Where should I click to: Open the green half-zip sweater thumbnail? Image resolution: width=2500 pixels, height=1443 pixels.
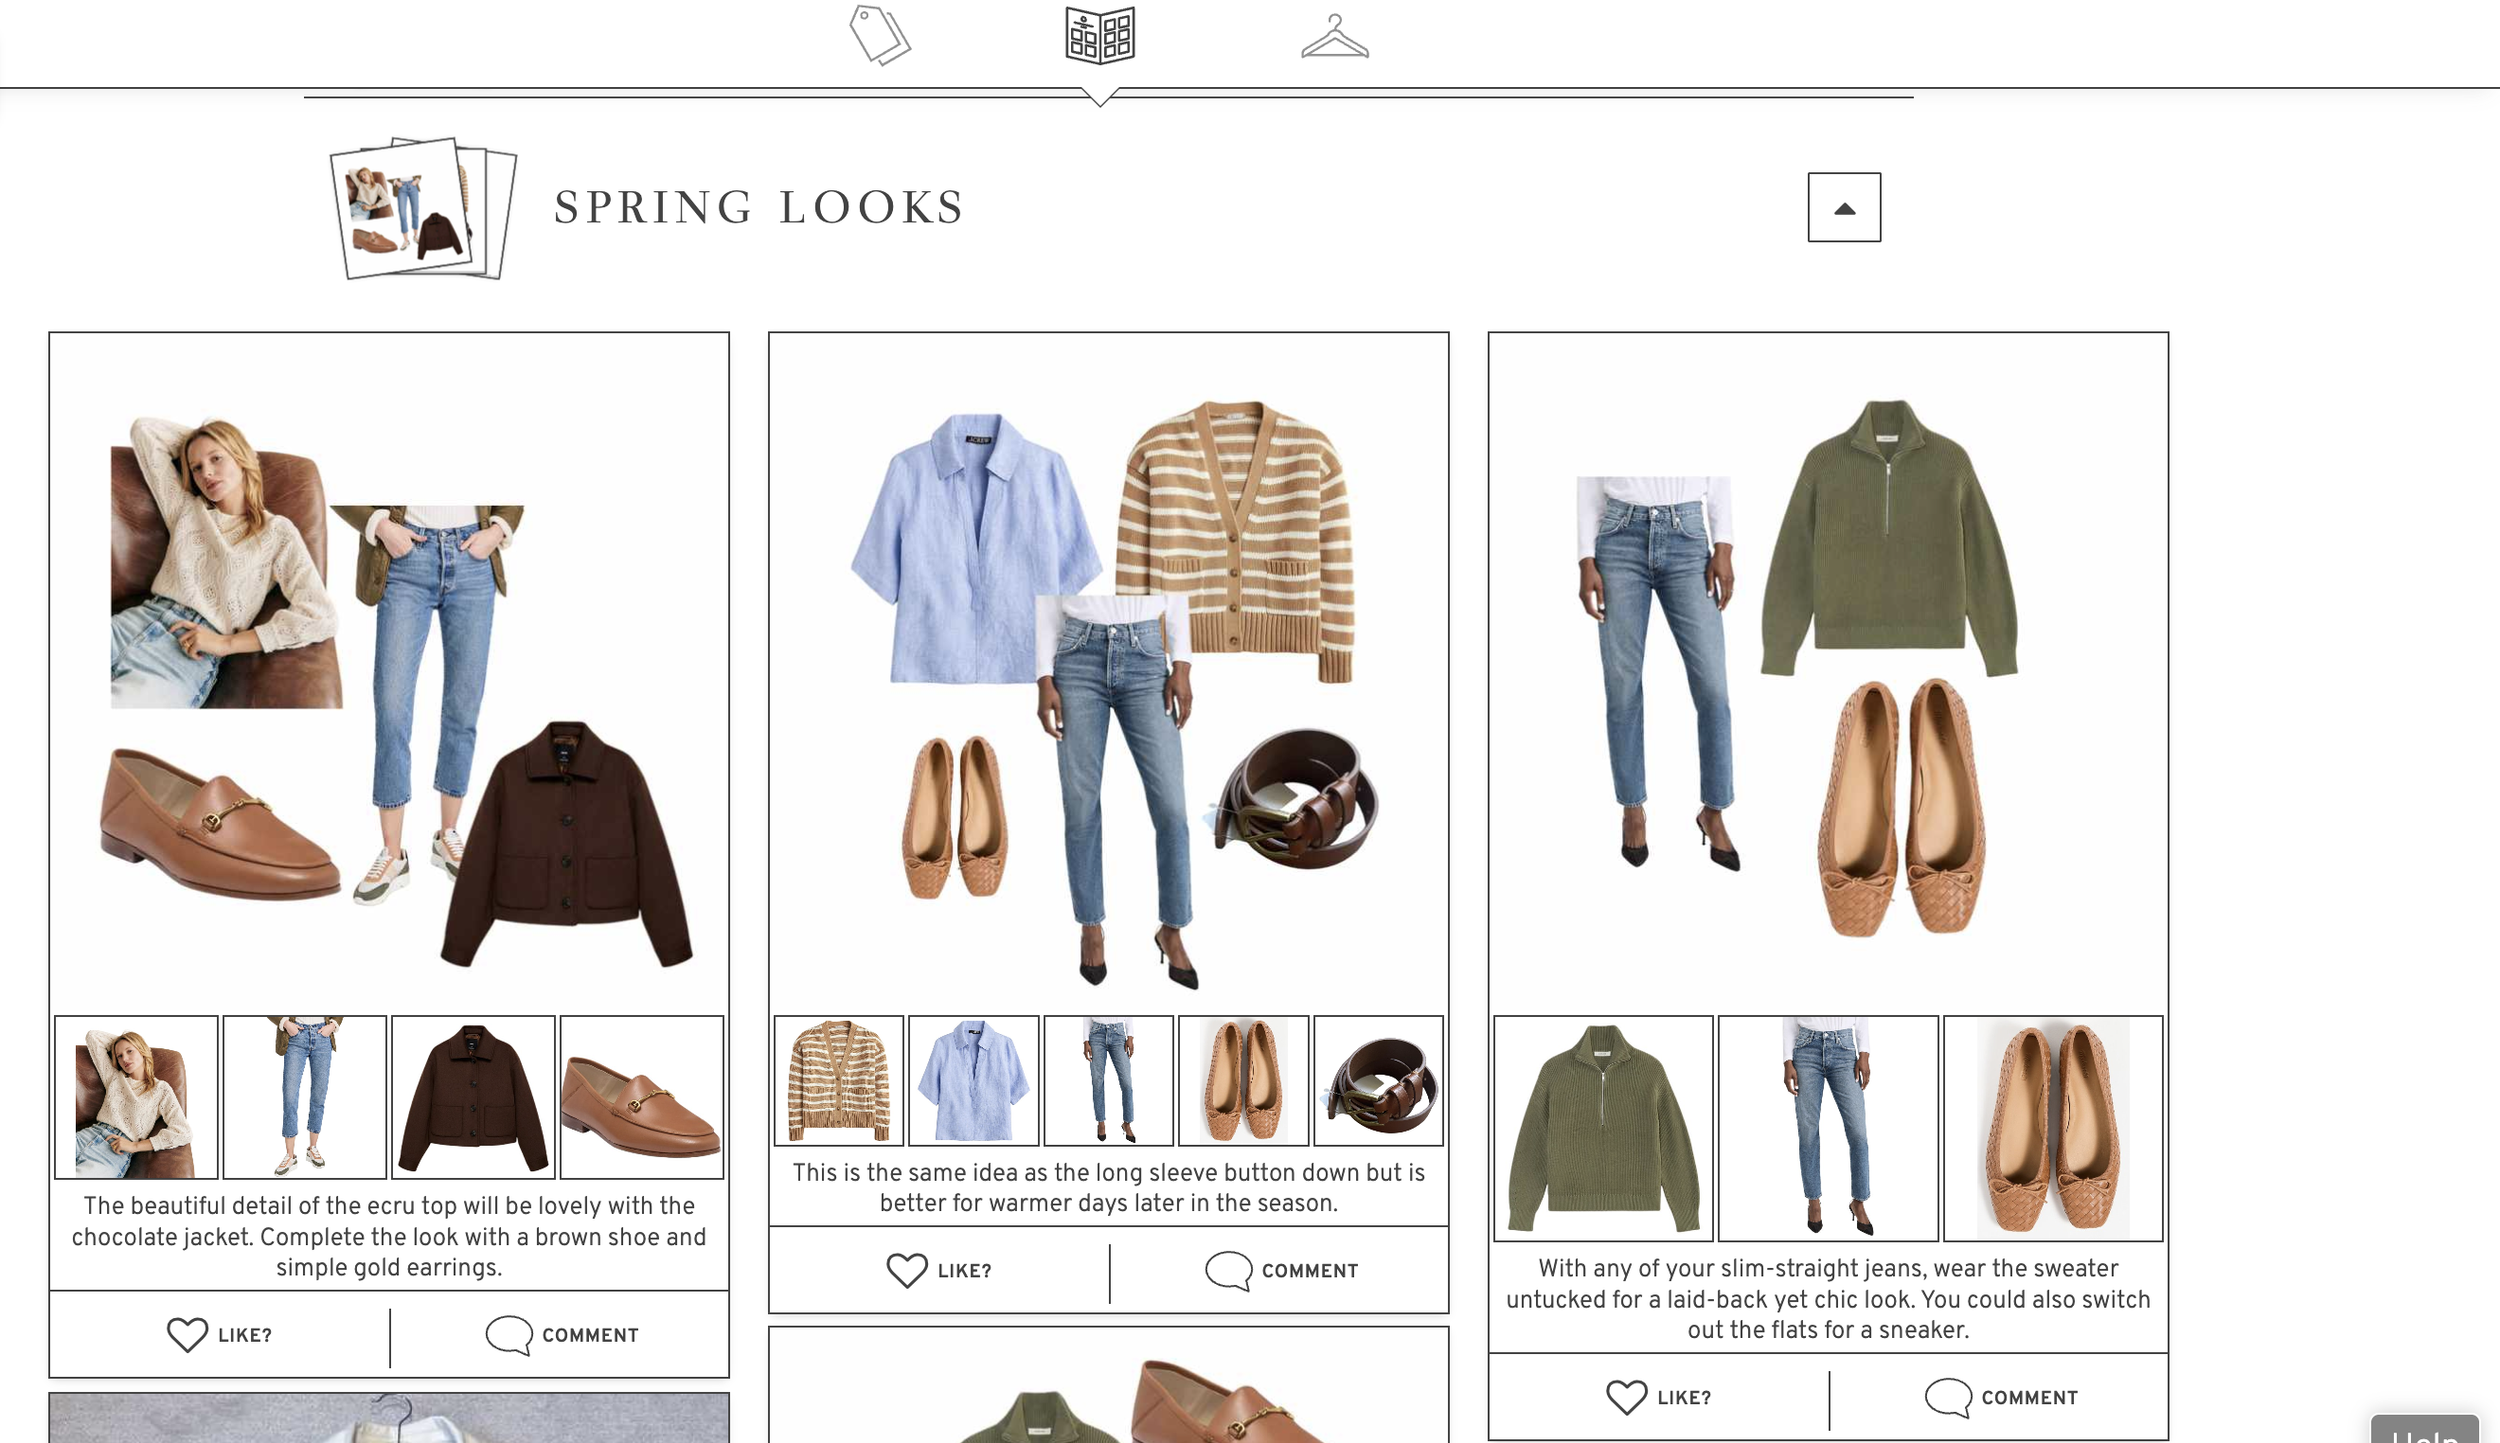coord(1602,1128)
